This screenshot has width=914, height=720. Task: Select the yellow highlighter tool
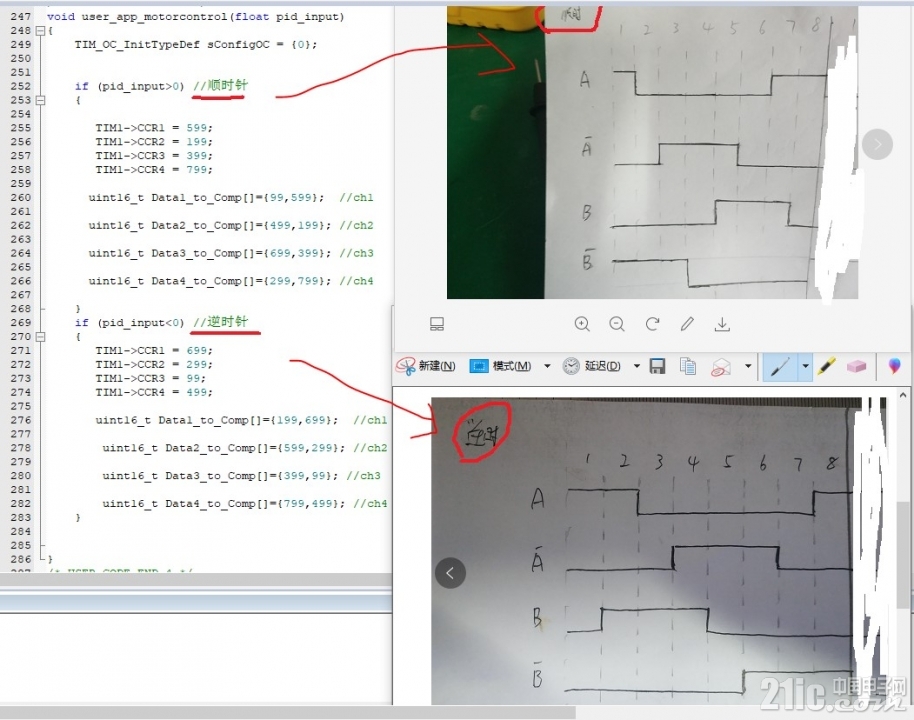coord(827,366)
